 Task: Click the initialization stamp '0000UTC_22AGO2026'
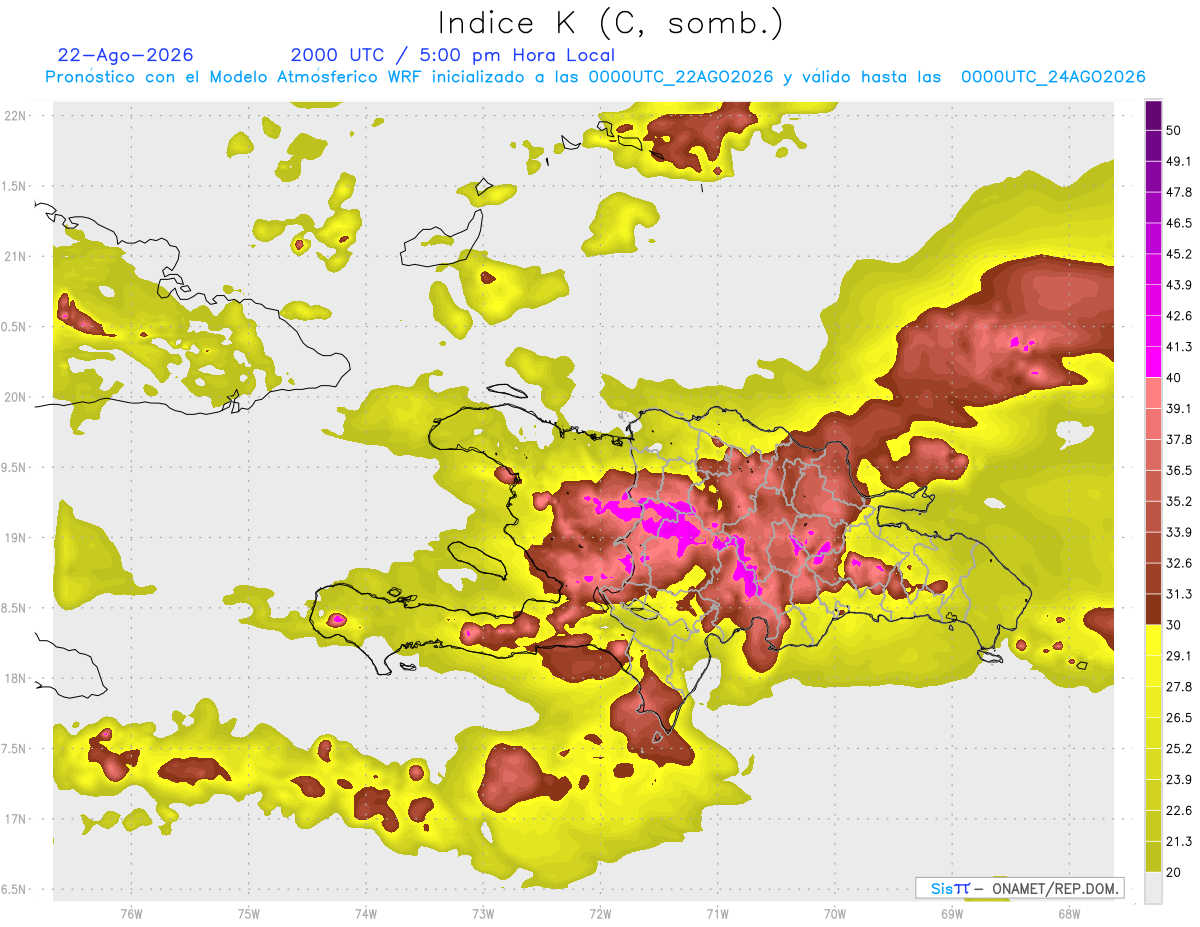pos(681,77)
